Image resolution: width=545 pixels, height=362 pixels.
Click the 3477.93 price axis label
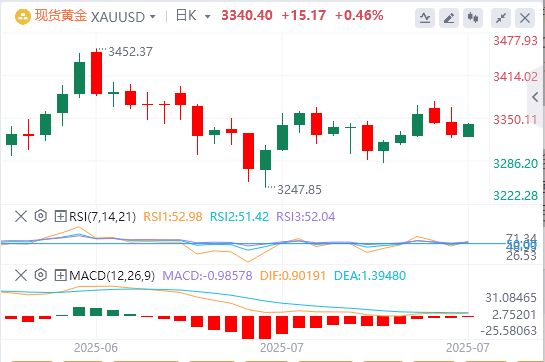[x=515, y=41]
